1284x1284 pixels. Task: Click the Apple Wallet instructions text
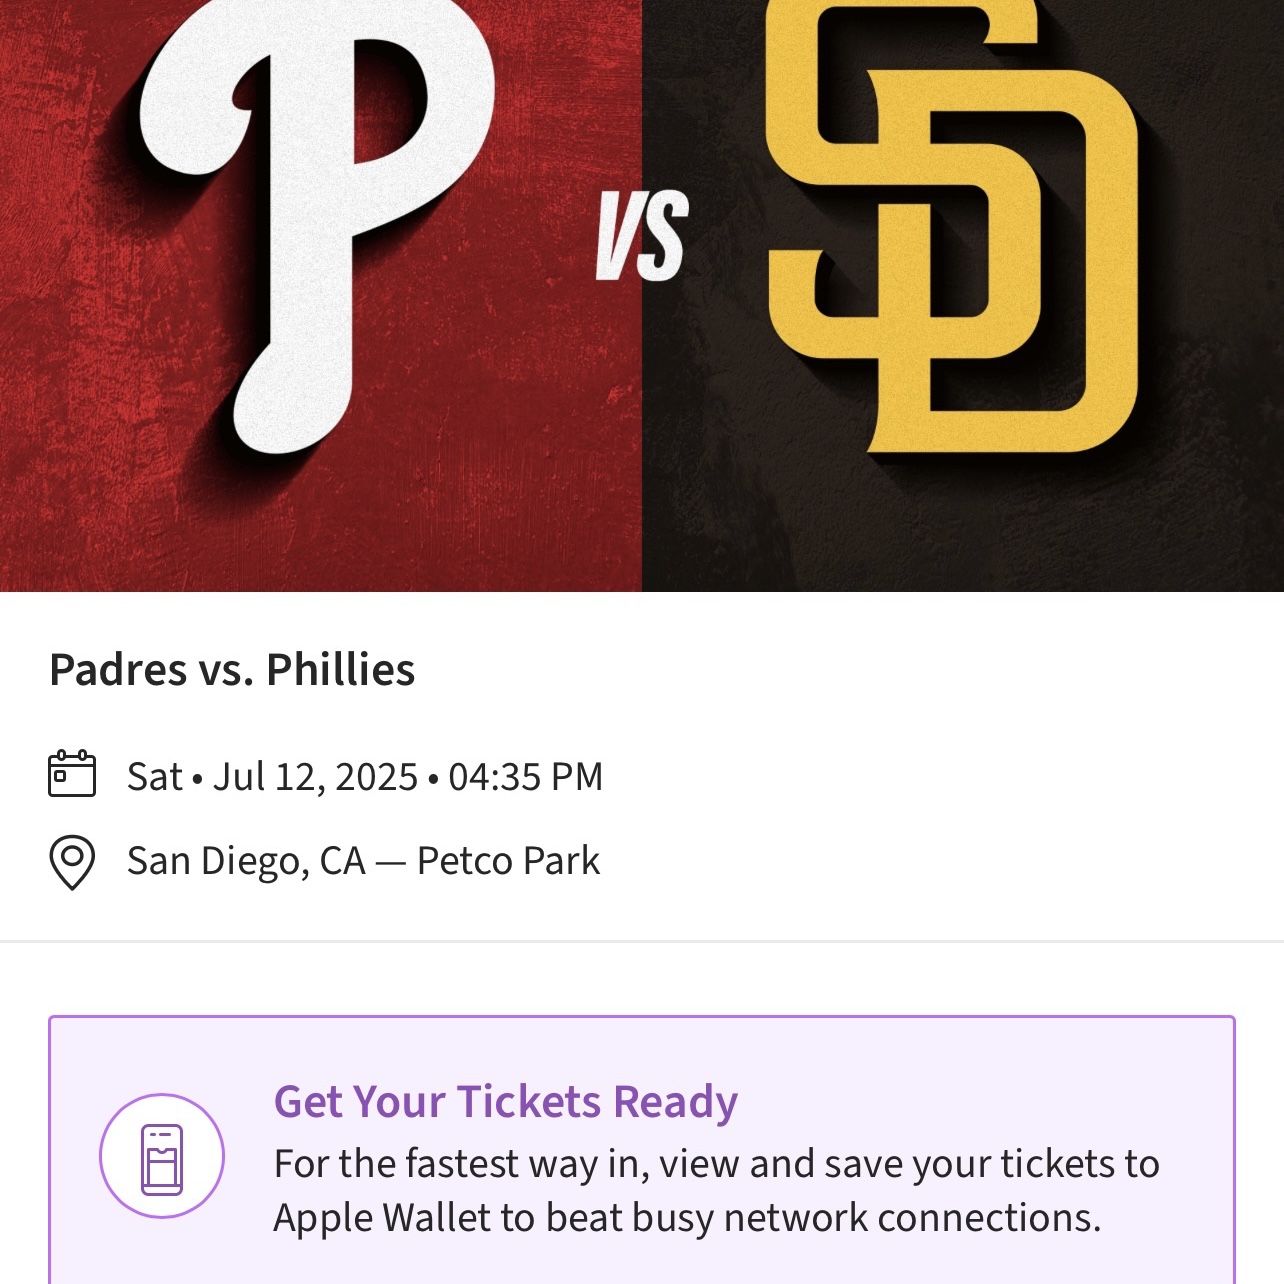(716, 1191)
